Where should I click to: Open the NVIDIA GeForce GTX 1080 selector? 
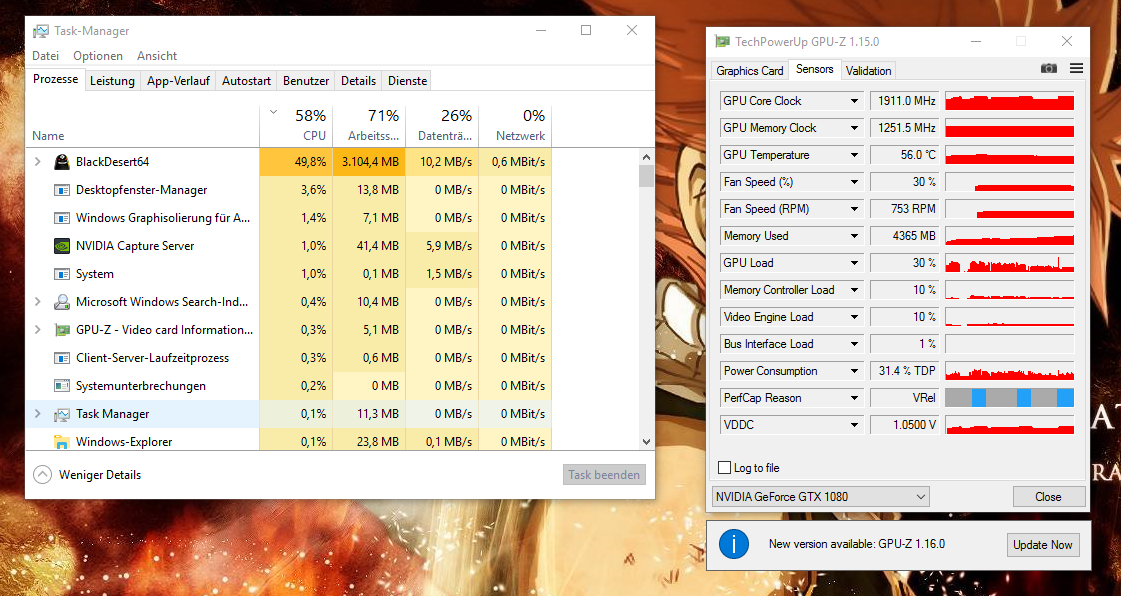821,497
